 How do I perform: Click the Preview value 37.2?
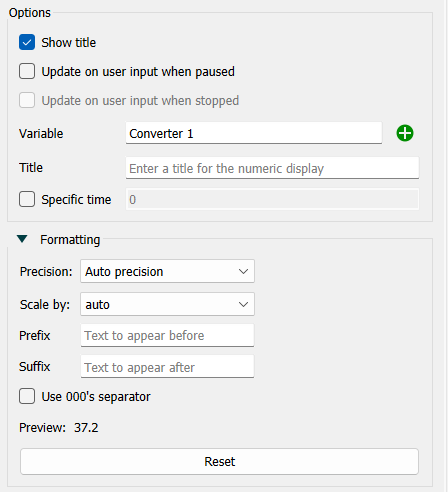click(86, 427)
